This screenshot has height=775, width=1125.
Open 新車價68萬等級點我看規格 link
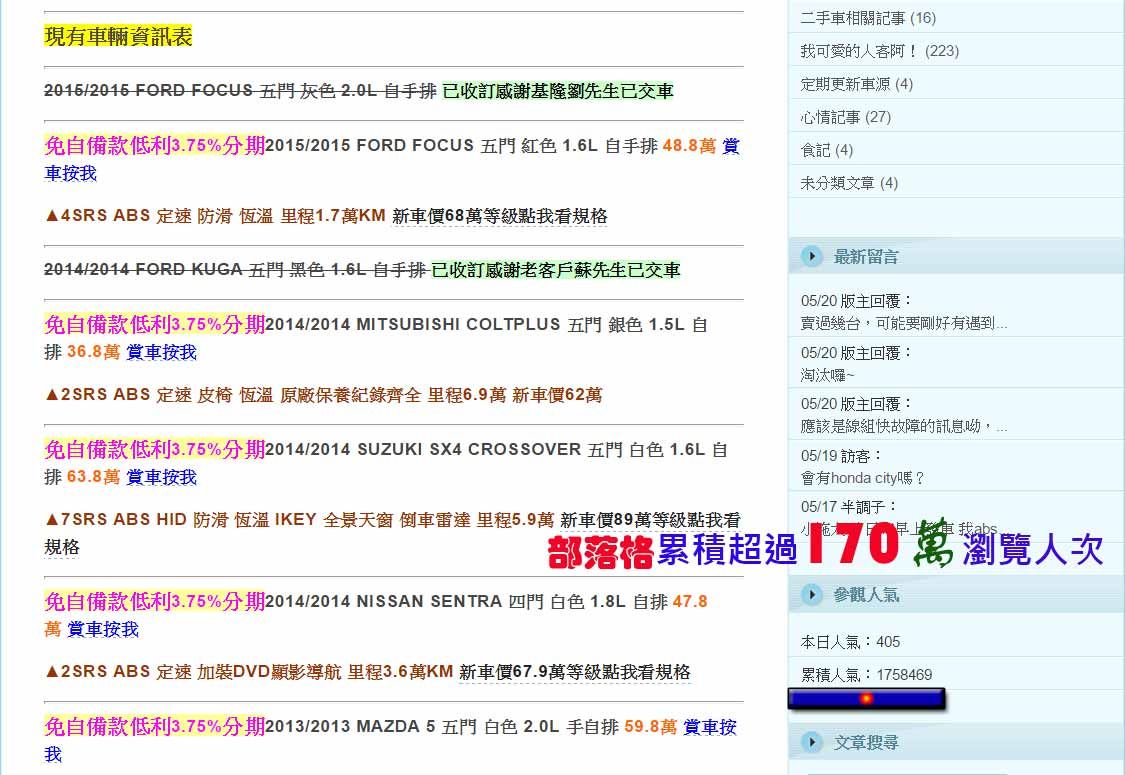[x=499, y=216]
